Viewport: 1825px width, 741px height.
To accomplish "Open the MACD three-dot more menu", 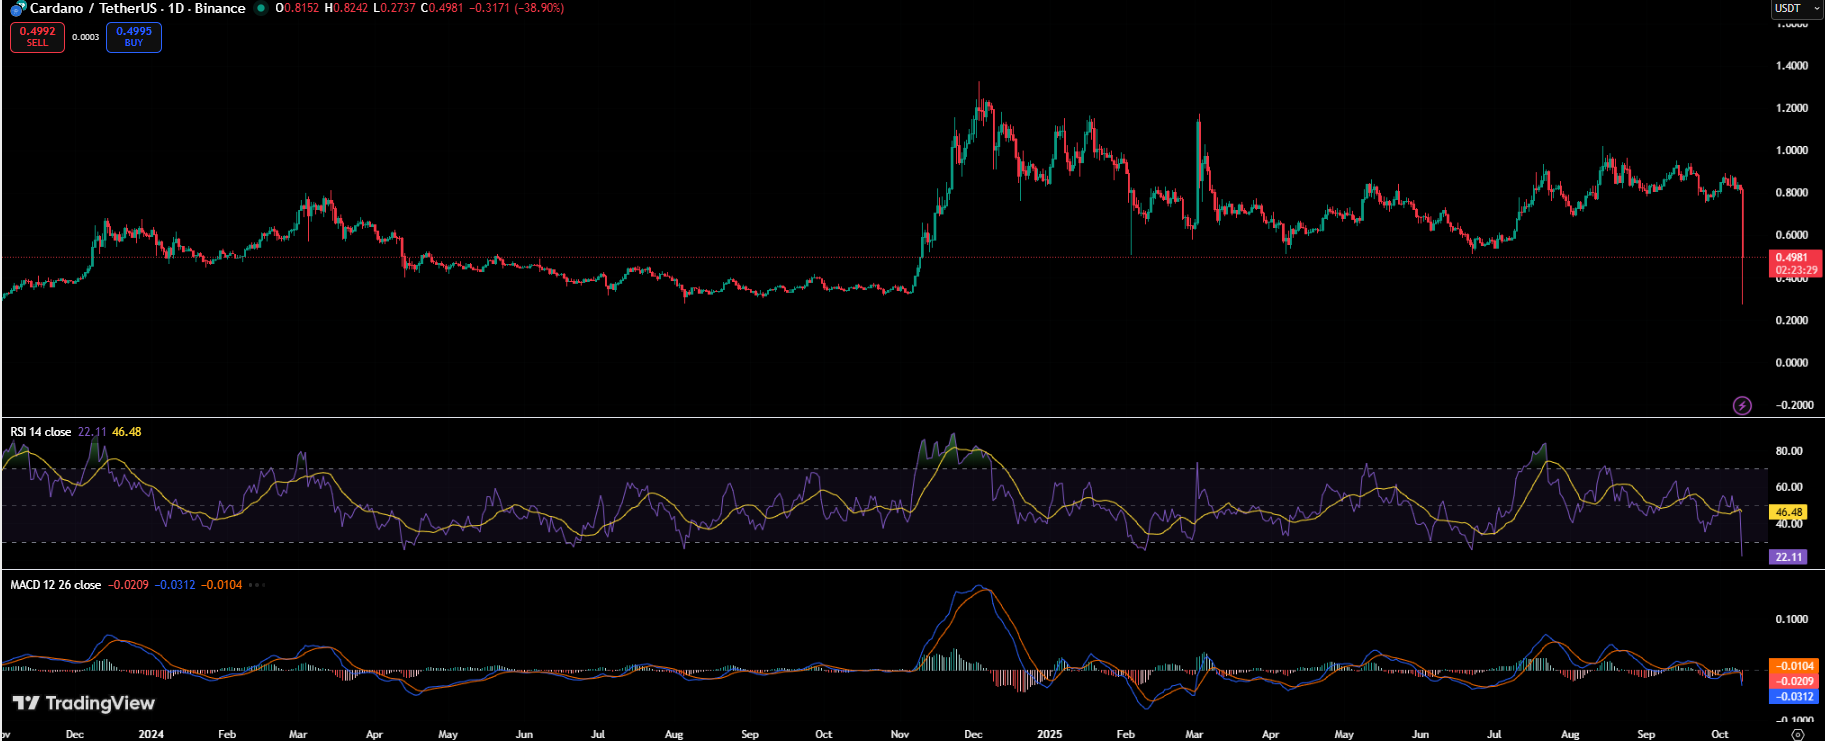I will (x=257, y=585).
